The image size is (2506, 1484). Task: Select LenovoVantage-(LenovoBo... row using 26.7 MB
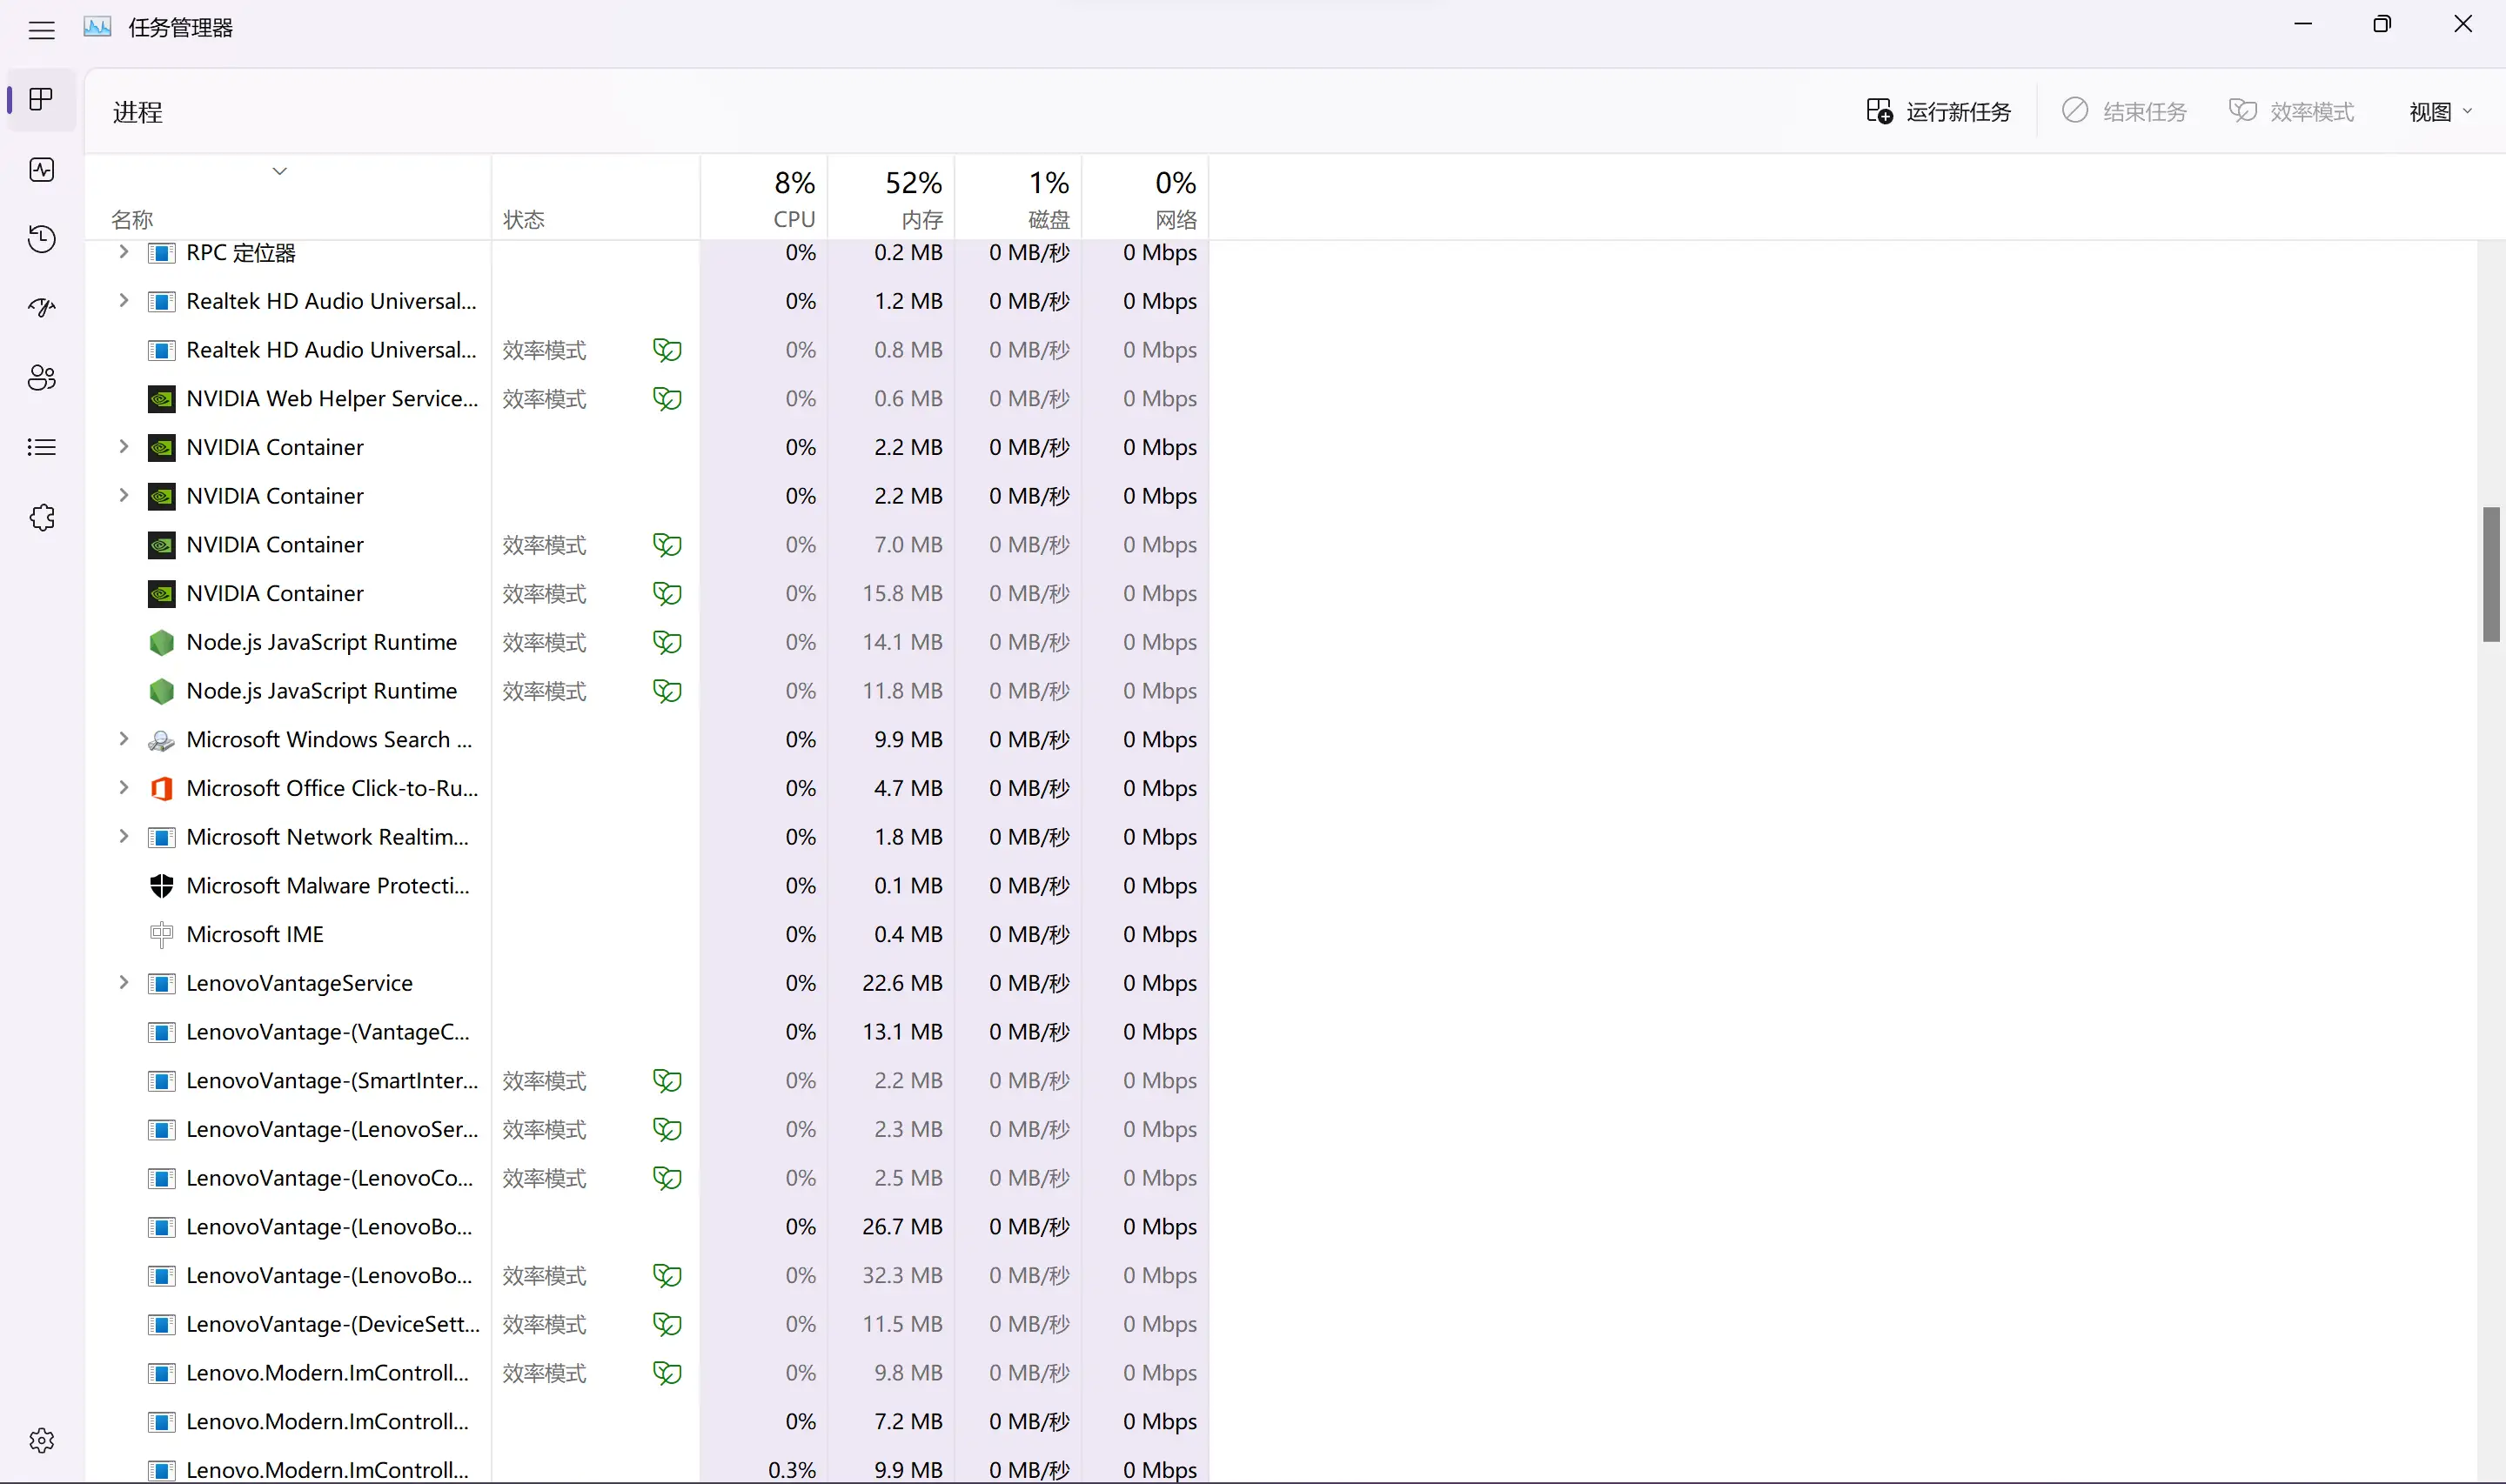(647, 1227)
